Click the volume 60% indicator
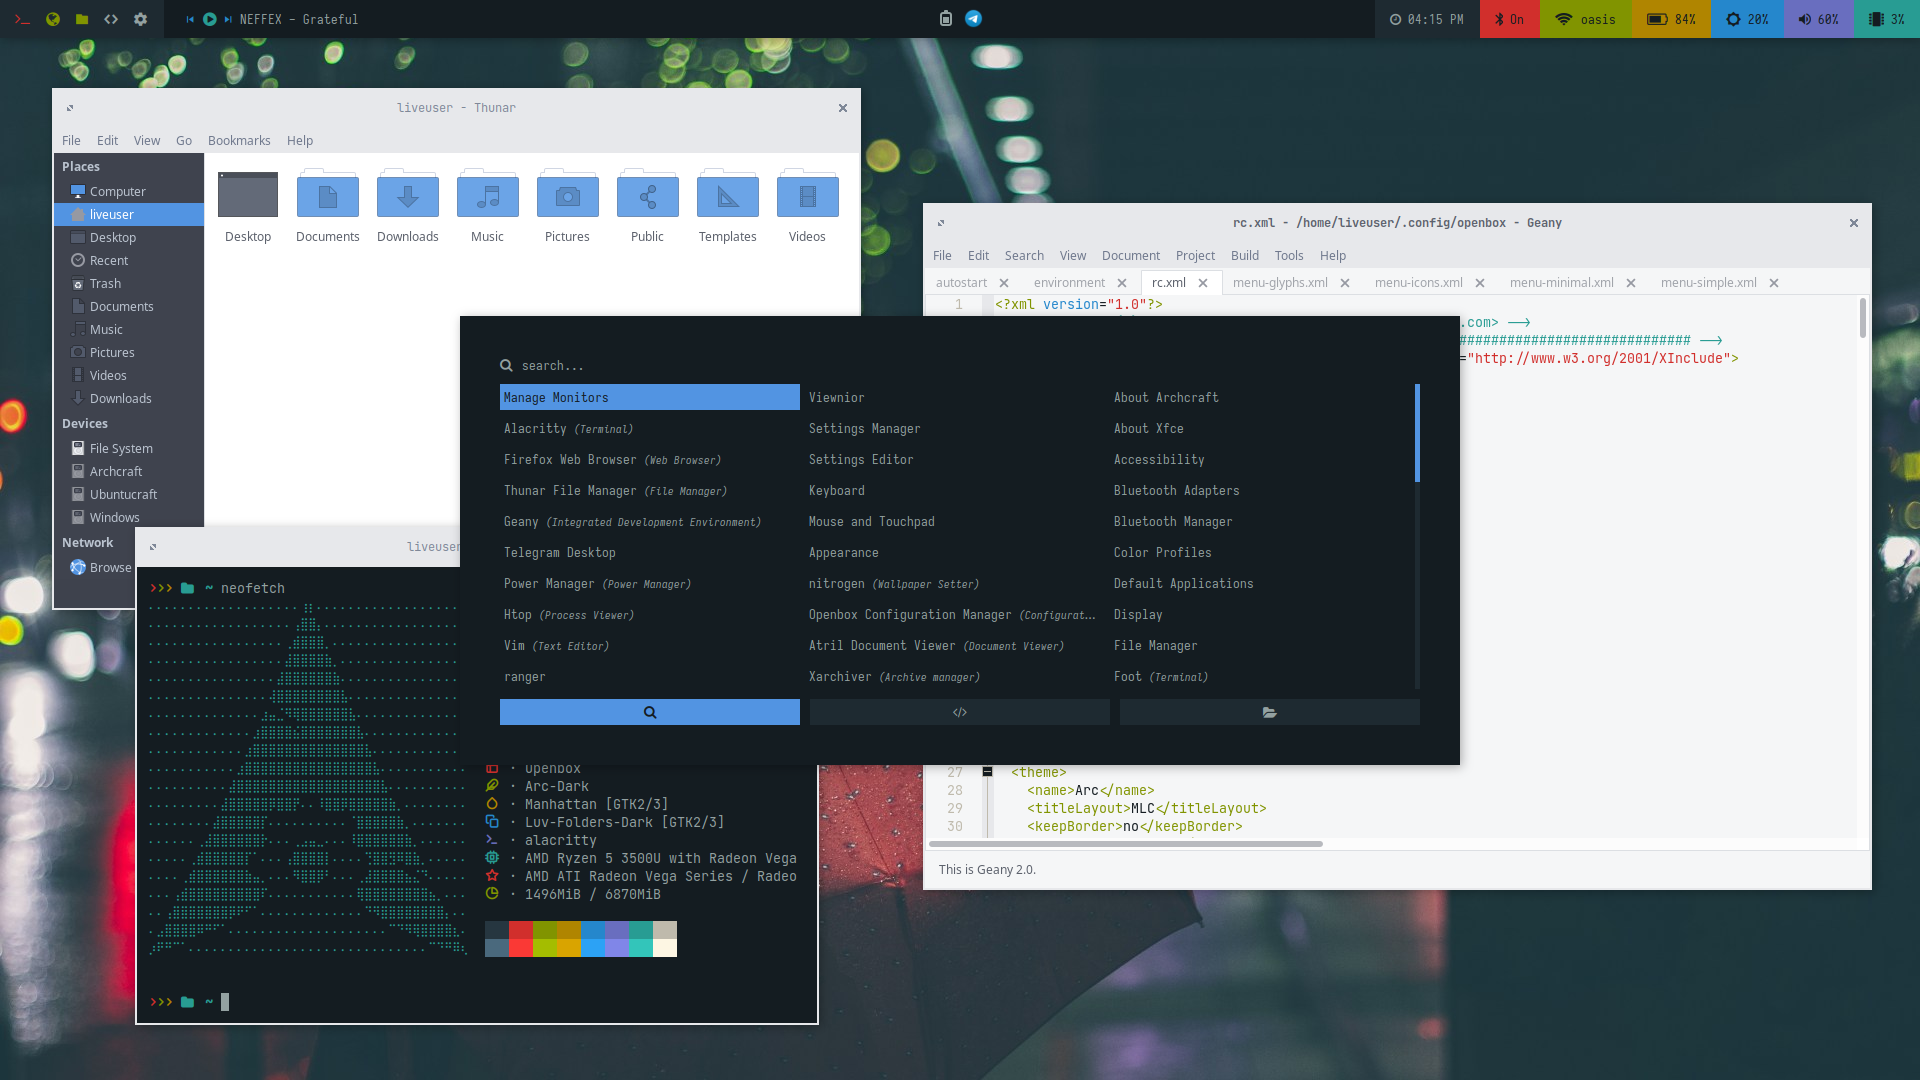This screenshot has height=1080, width=1920. [x=1817, y=19]
